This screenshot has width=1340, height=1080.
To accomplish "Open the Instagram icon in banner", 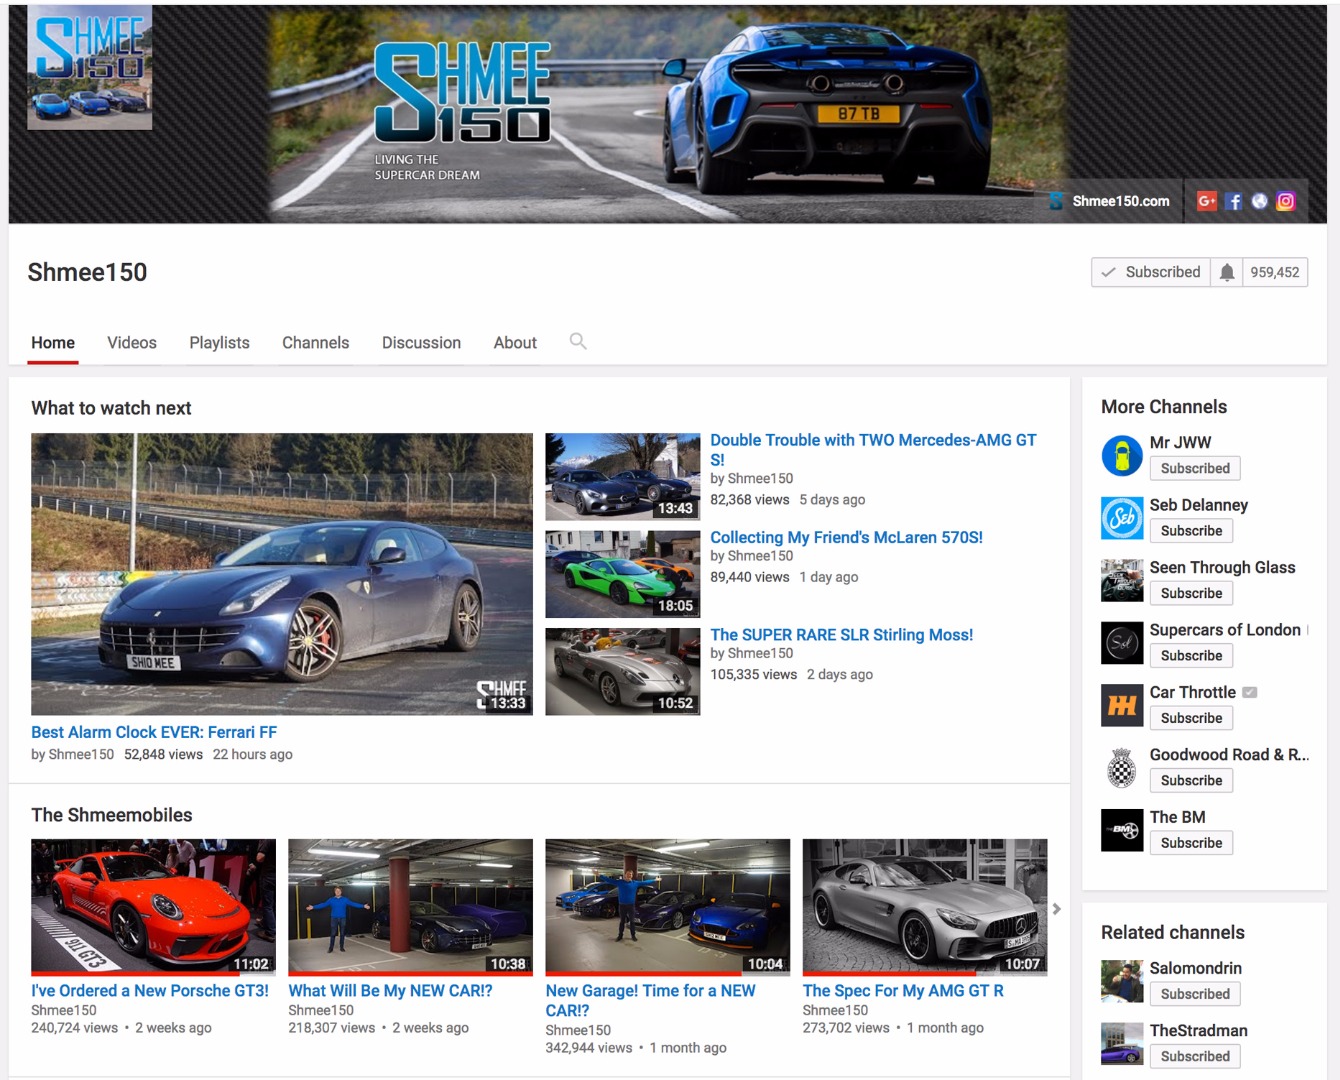I will pyautogui.click(x=1286, y=201).
